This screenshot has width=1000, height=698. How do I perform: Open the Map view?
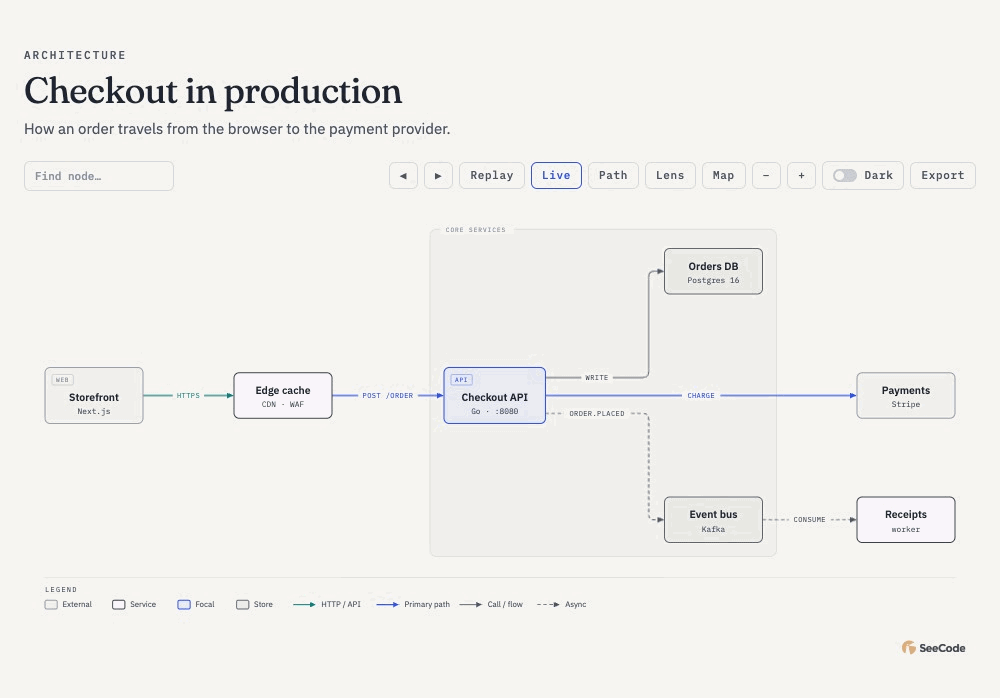723,175
